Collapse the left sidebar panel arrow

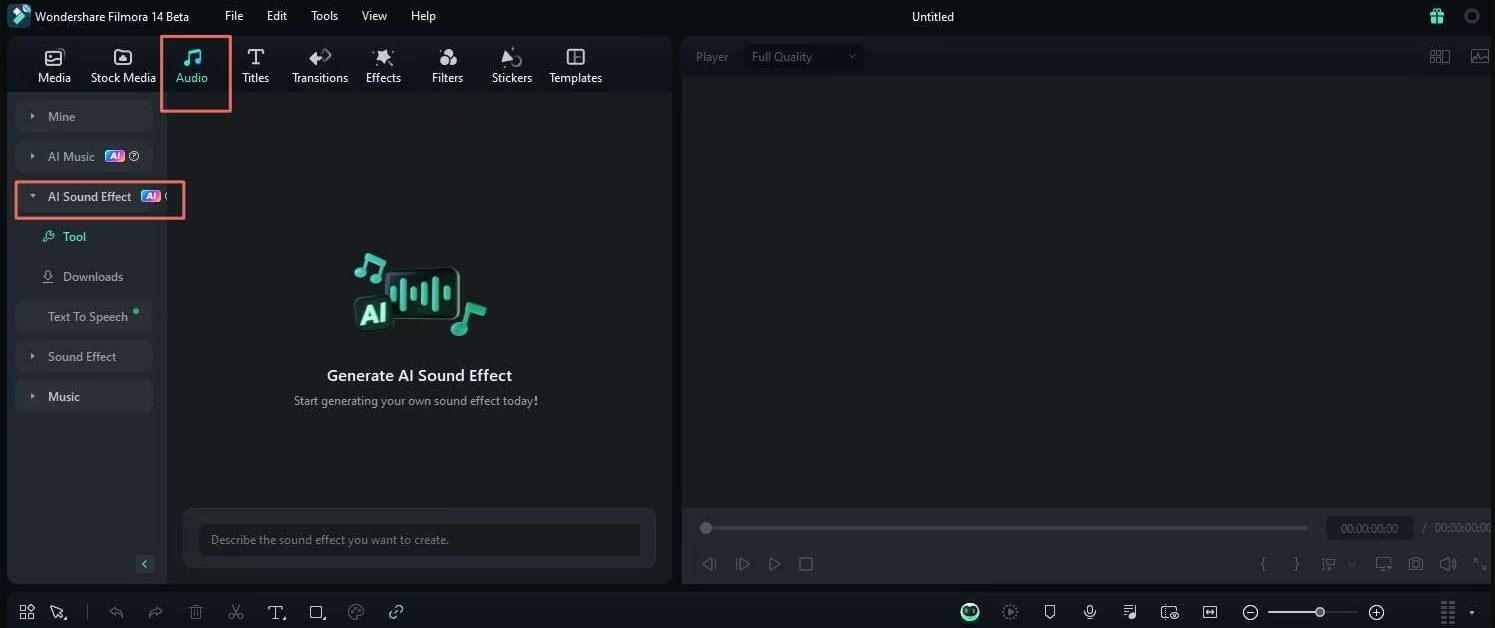(145, 564)
